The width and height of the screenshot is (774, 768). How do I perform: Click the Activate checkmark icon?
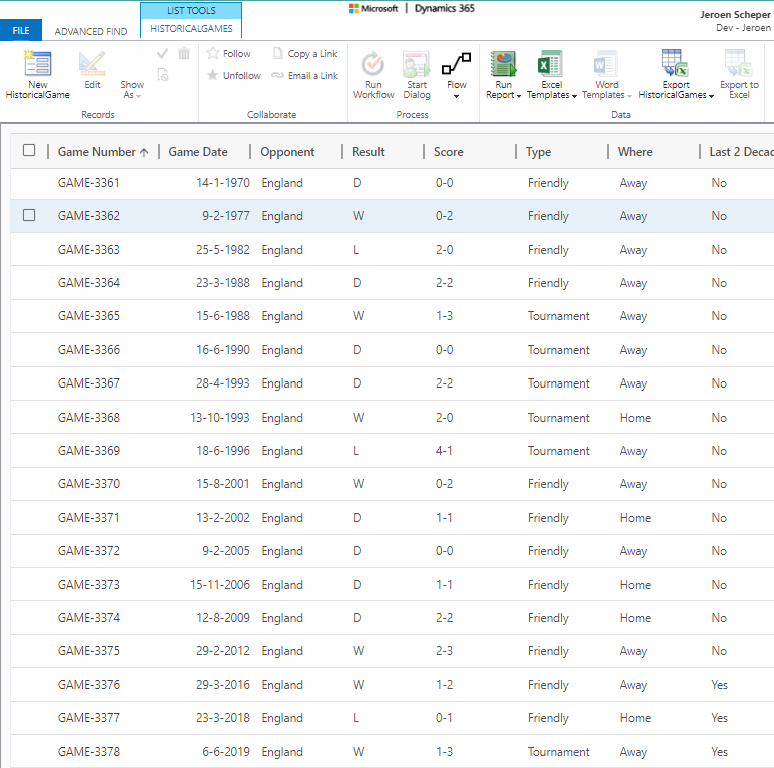point(162,53)
